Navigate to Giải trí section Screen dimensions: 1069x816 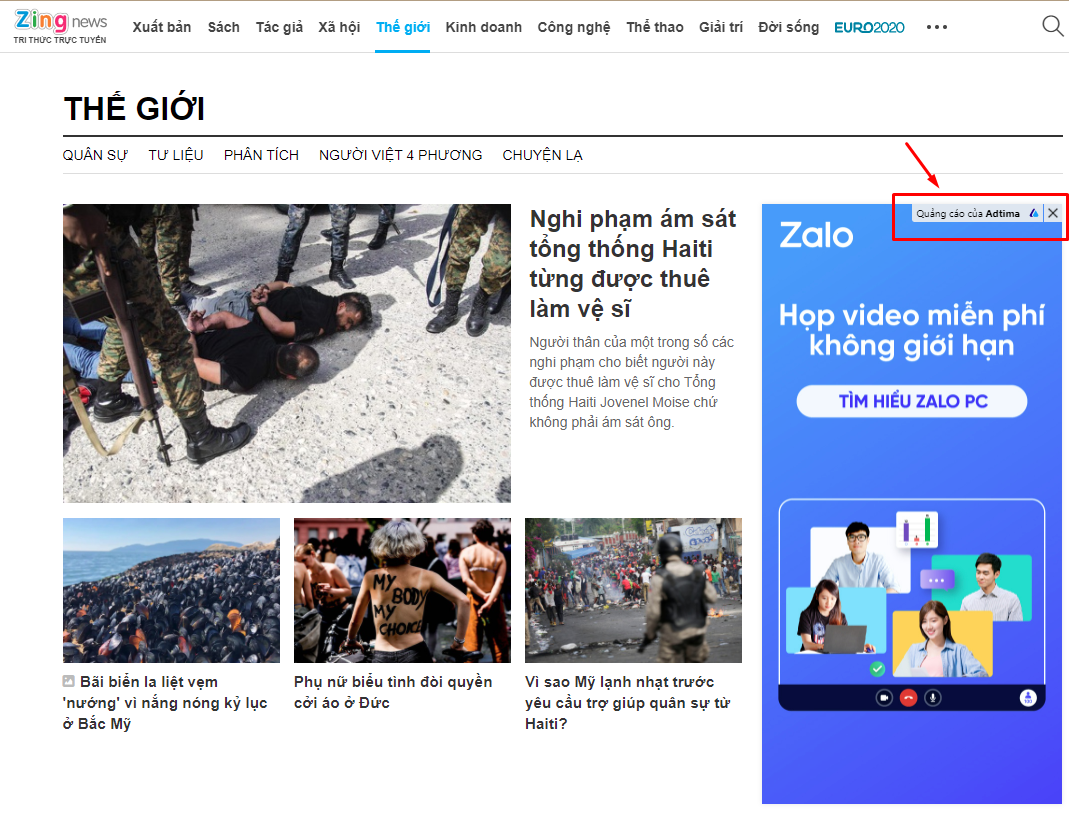point(721,27)
